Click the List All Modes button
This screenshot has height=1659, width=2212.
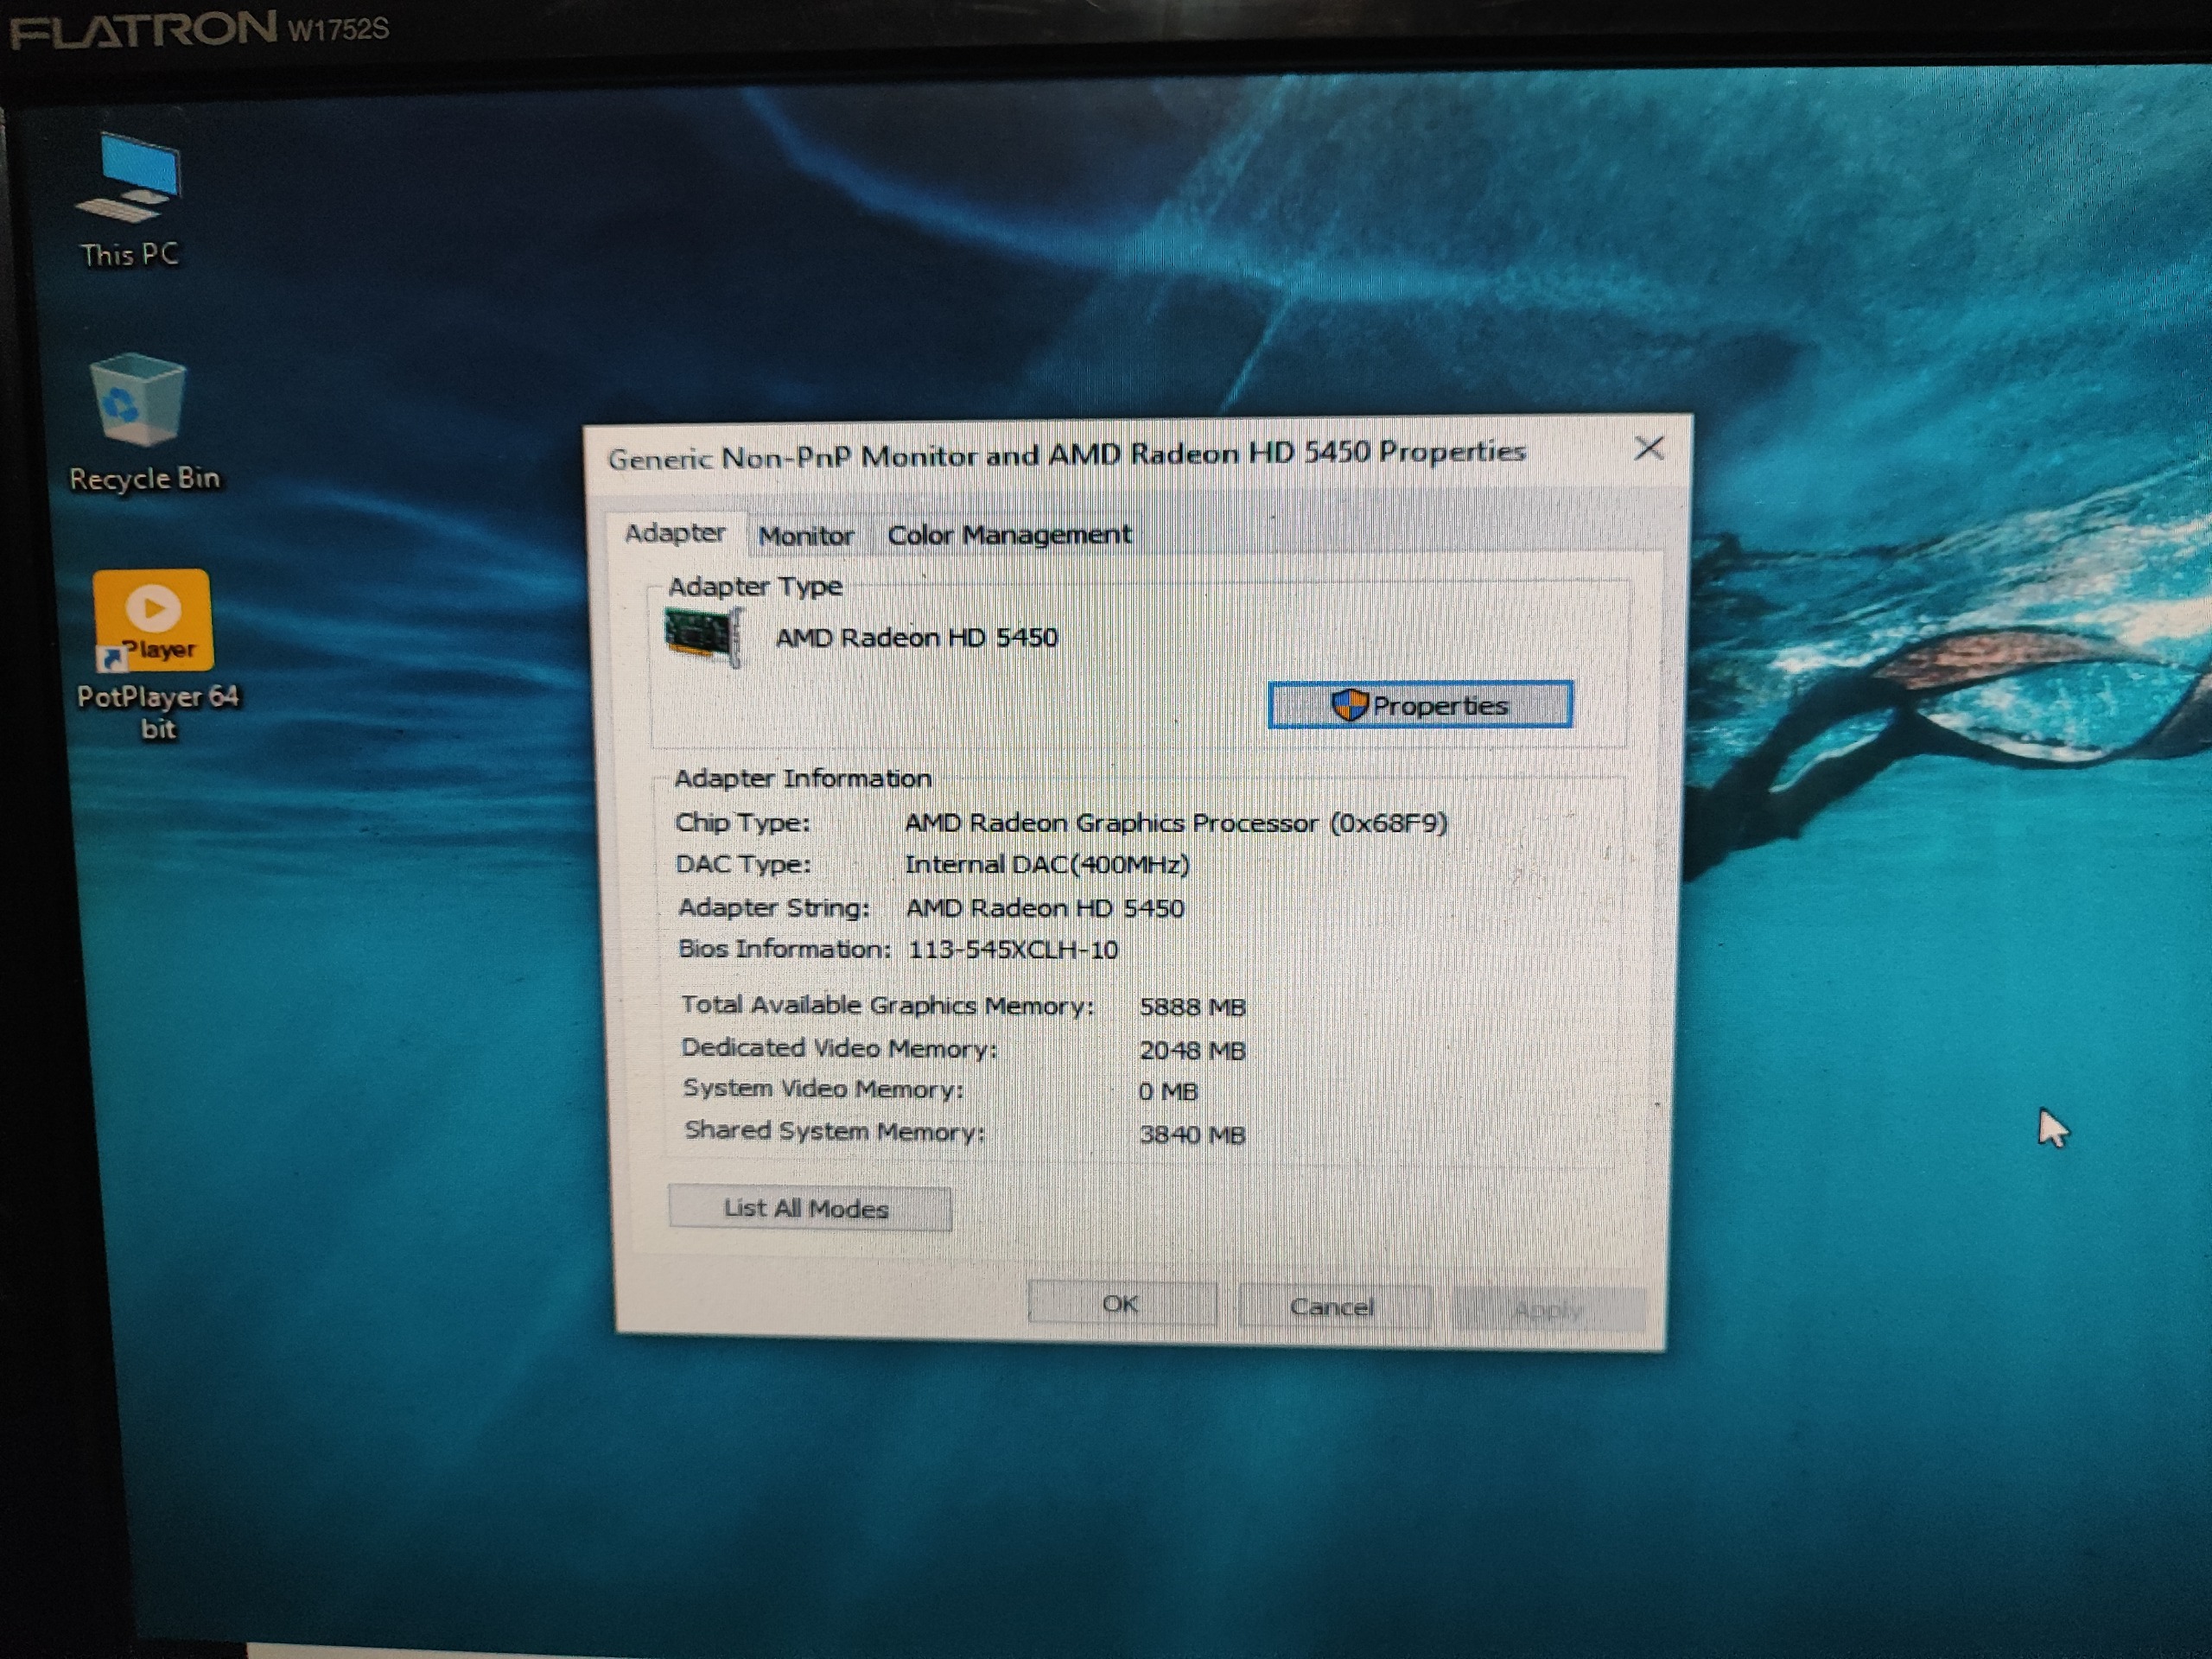point(809,1208)
